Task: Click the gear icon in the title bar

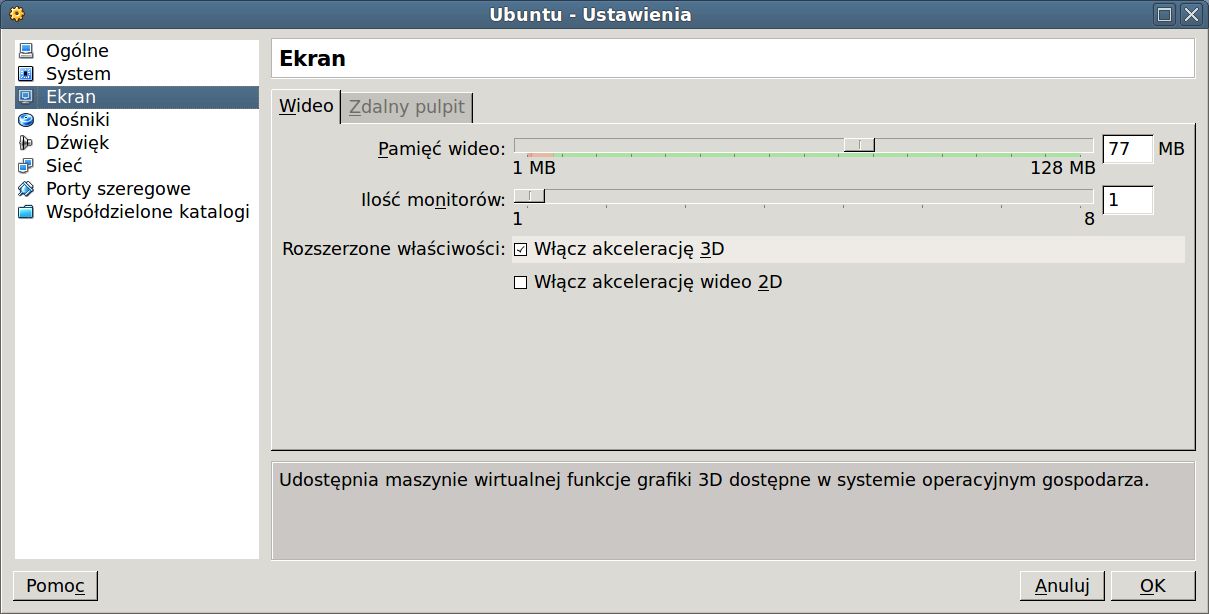Action: (15, 14)
